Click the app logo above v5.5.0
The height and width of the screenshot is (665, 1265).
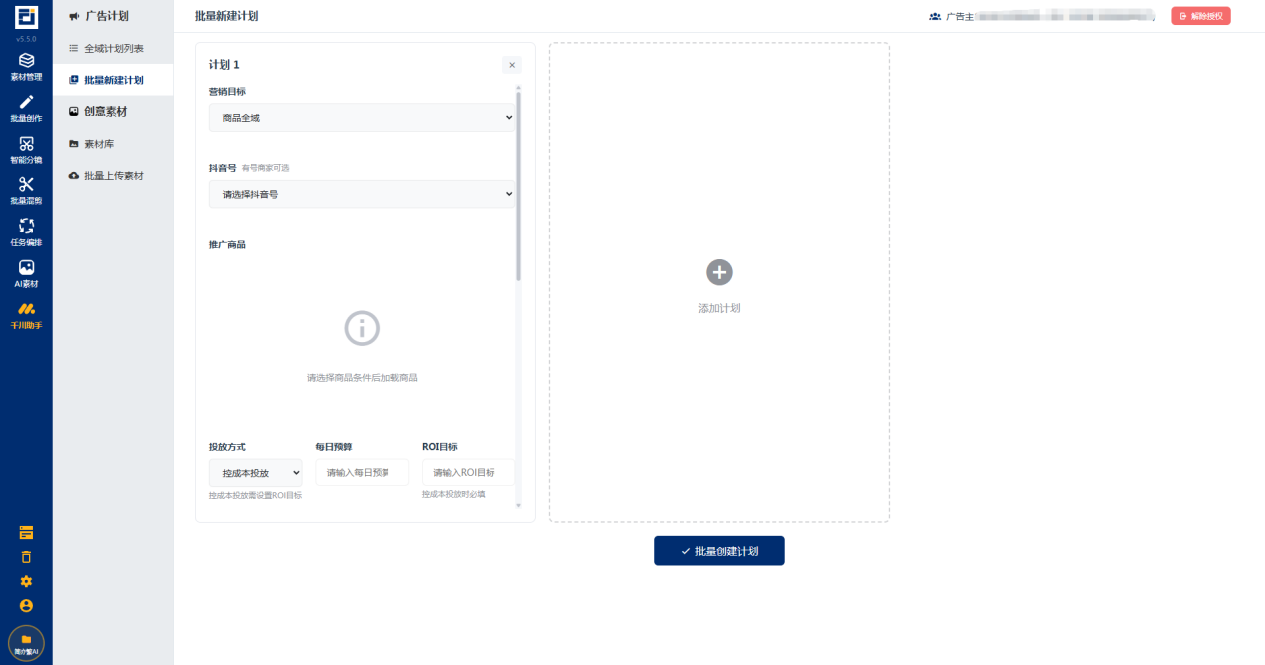(x=26, y=17)
